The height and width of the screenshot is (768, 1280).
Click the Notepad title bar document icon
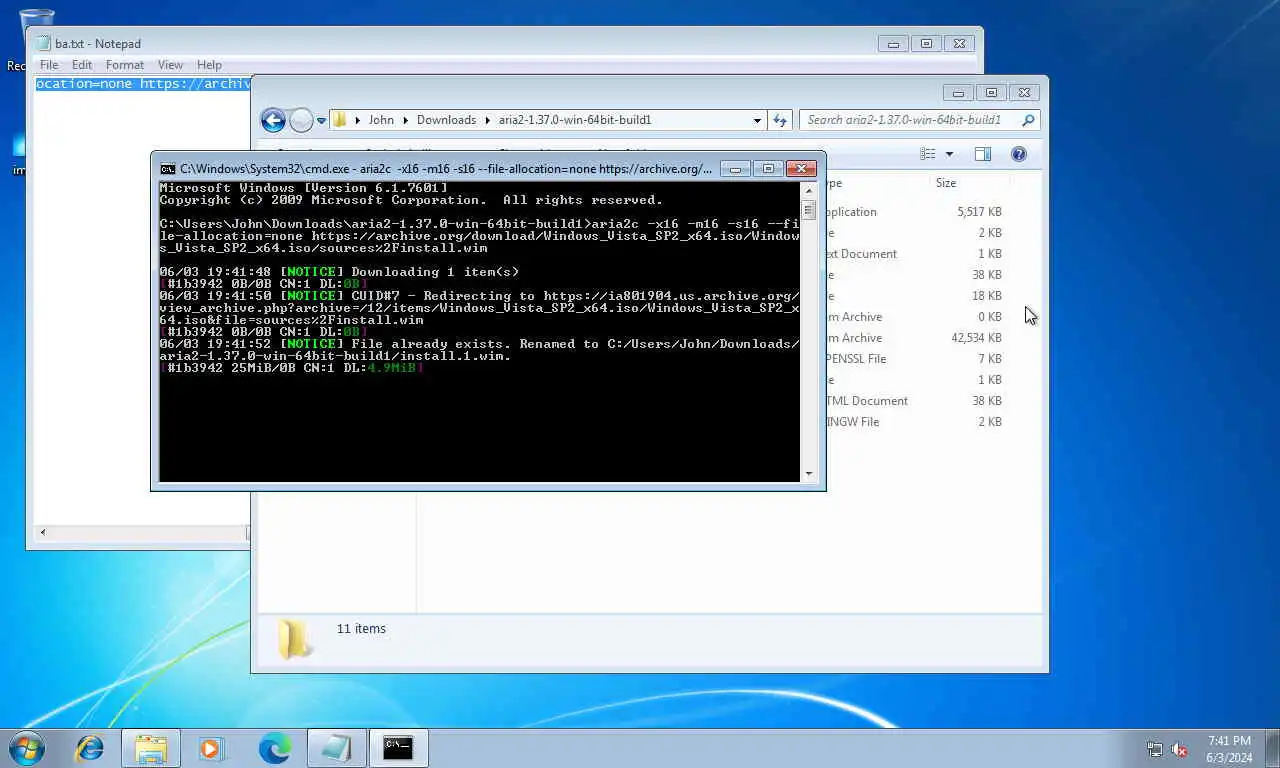43,43
